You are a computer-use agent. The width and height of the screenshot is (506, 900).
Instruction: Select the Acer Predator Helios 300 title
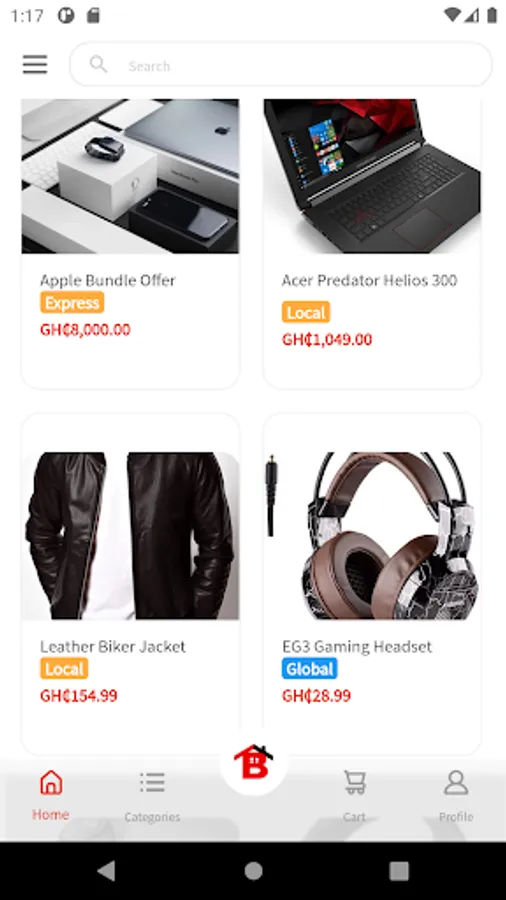coord(369,280)
